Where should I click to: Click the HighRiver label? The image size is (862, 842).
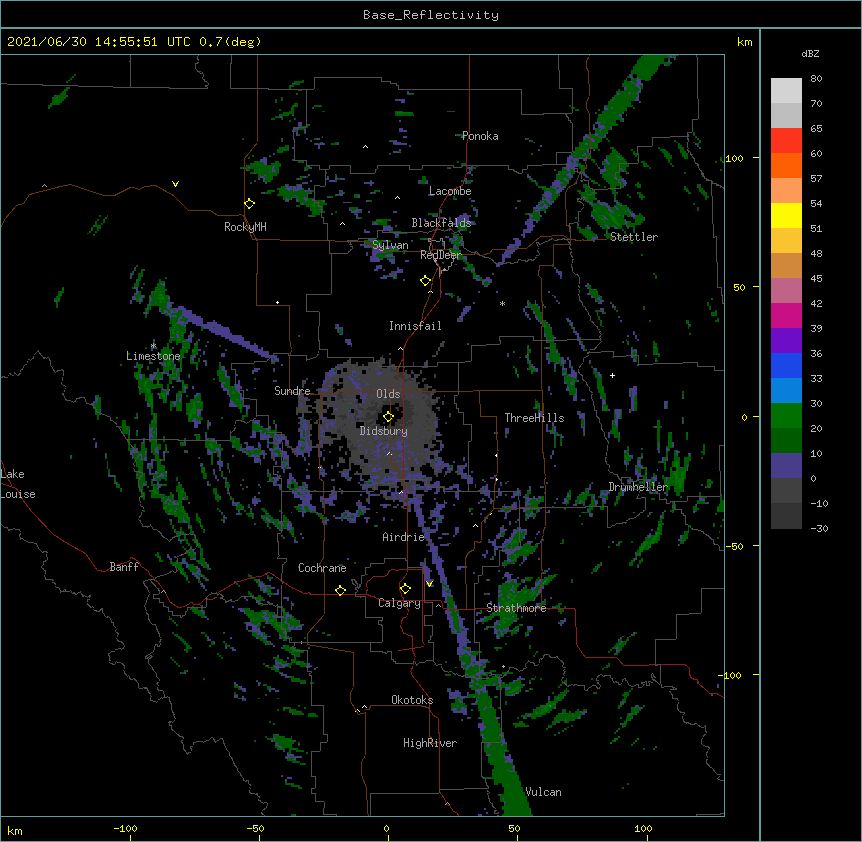coord(430,743)
